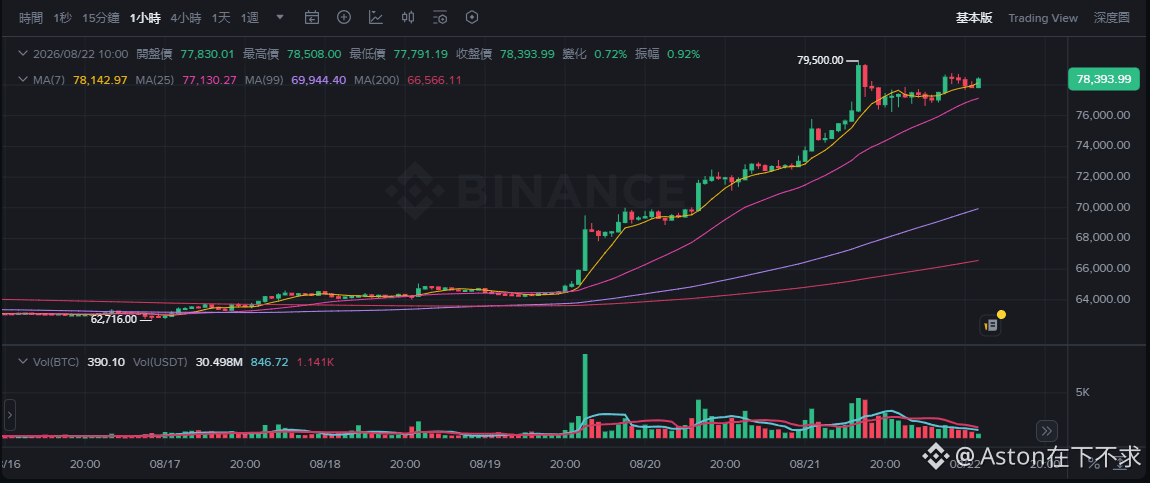Click the pink MA value 77,130.27
The image size is (1150, 483).
(x=208, y=79)
